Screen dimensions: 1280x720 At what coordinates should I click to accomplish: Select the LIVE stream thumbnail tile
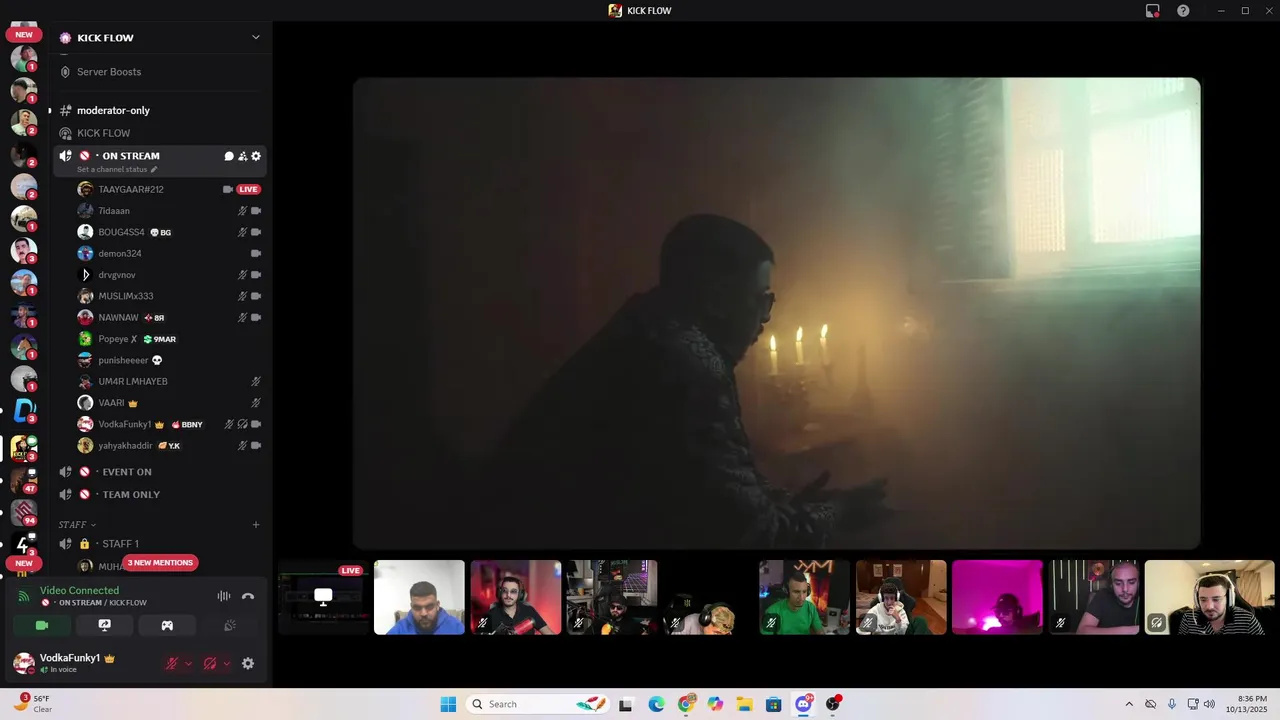(323, 597)
